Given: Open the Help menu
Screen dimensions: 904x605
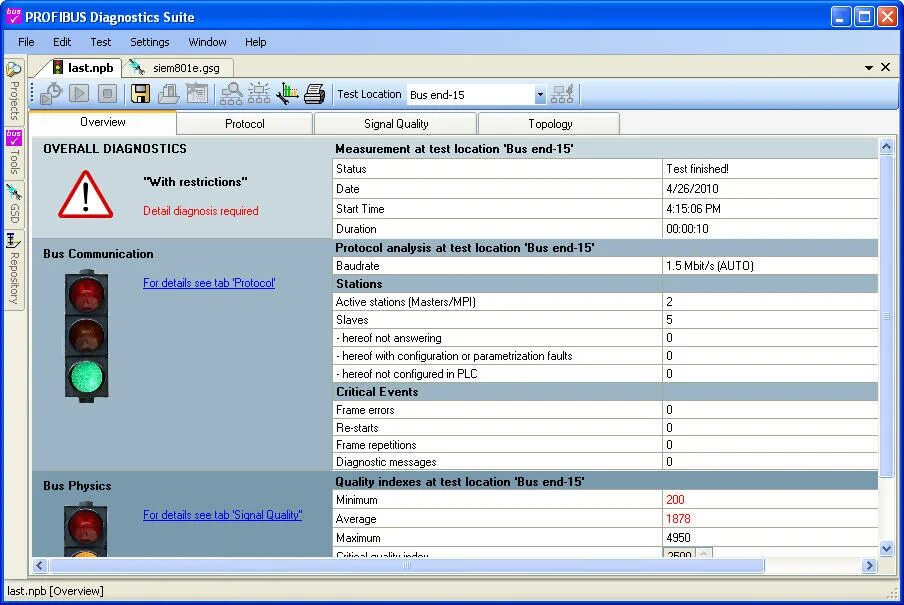Looking at the screenshot, I should [x=255, y=42].
